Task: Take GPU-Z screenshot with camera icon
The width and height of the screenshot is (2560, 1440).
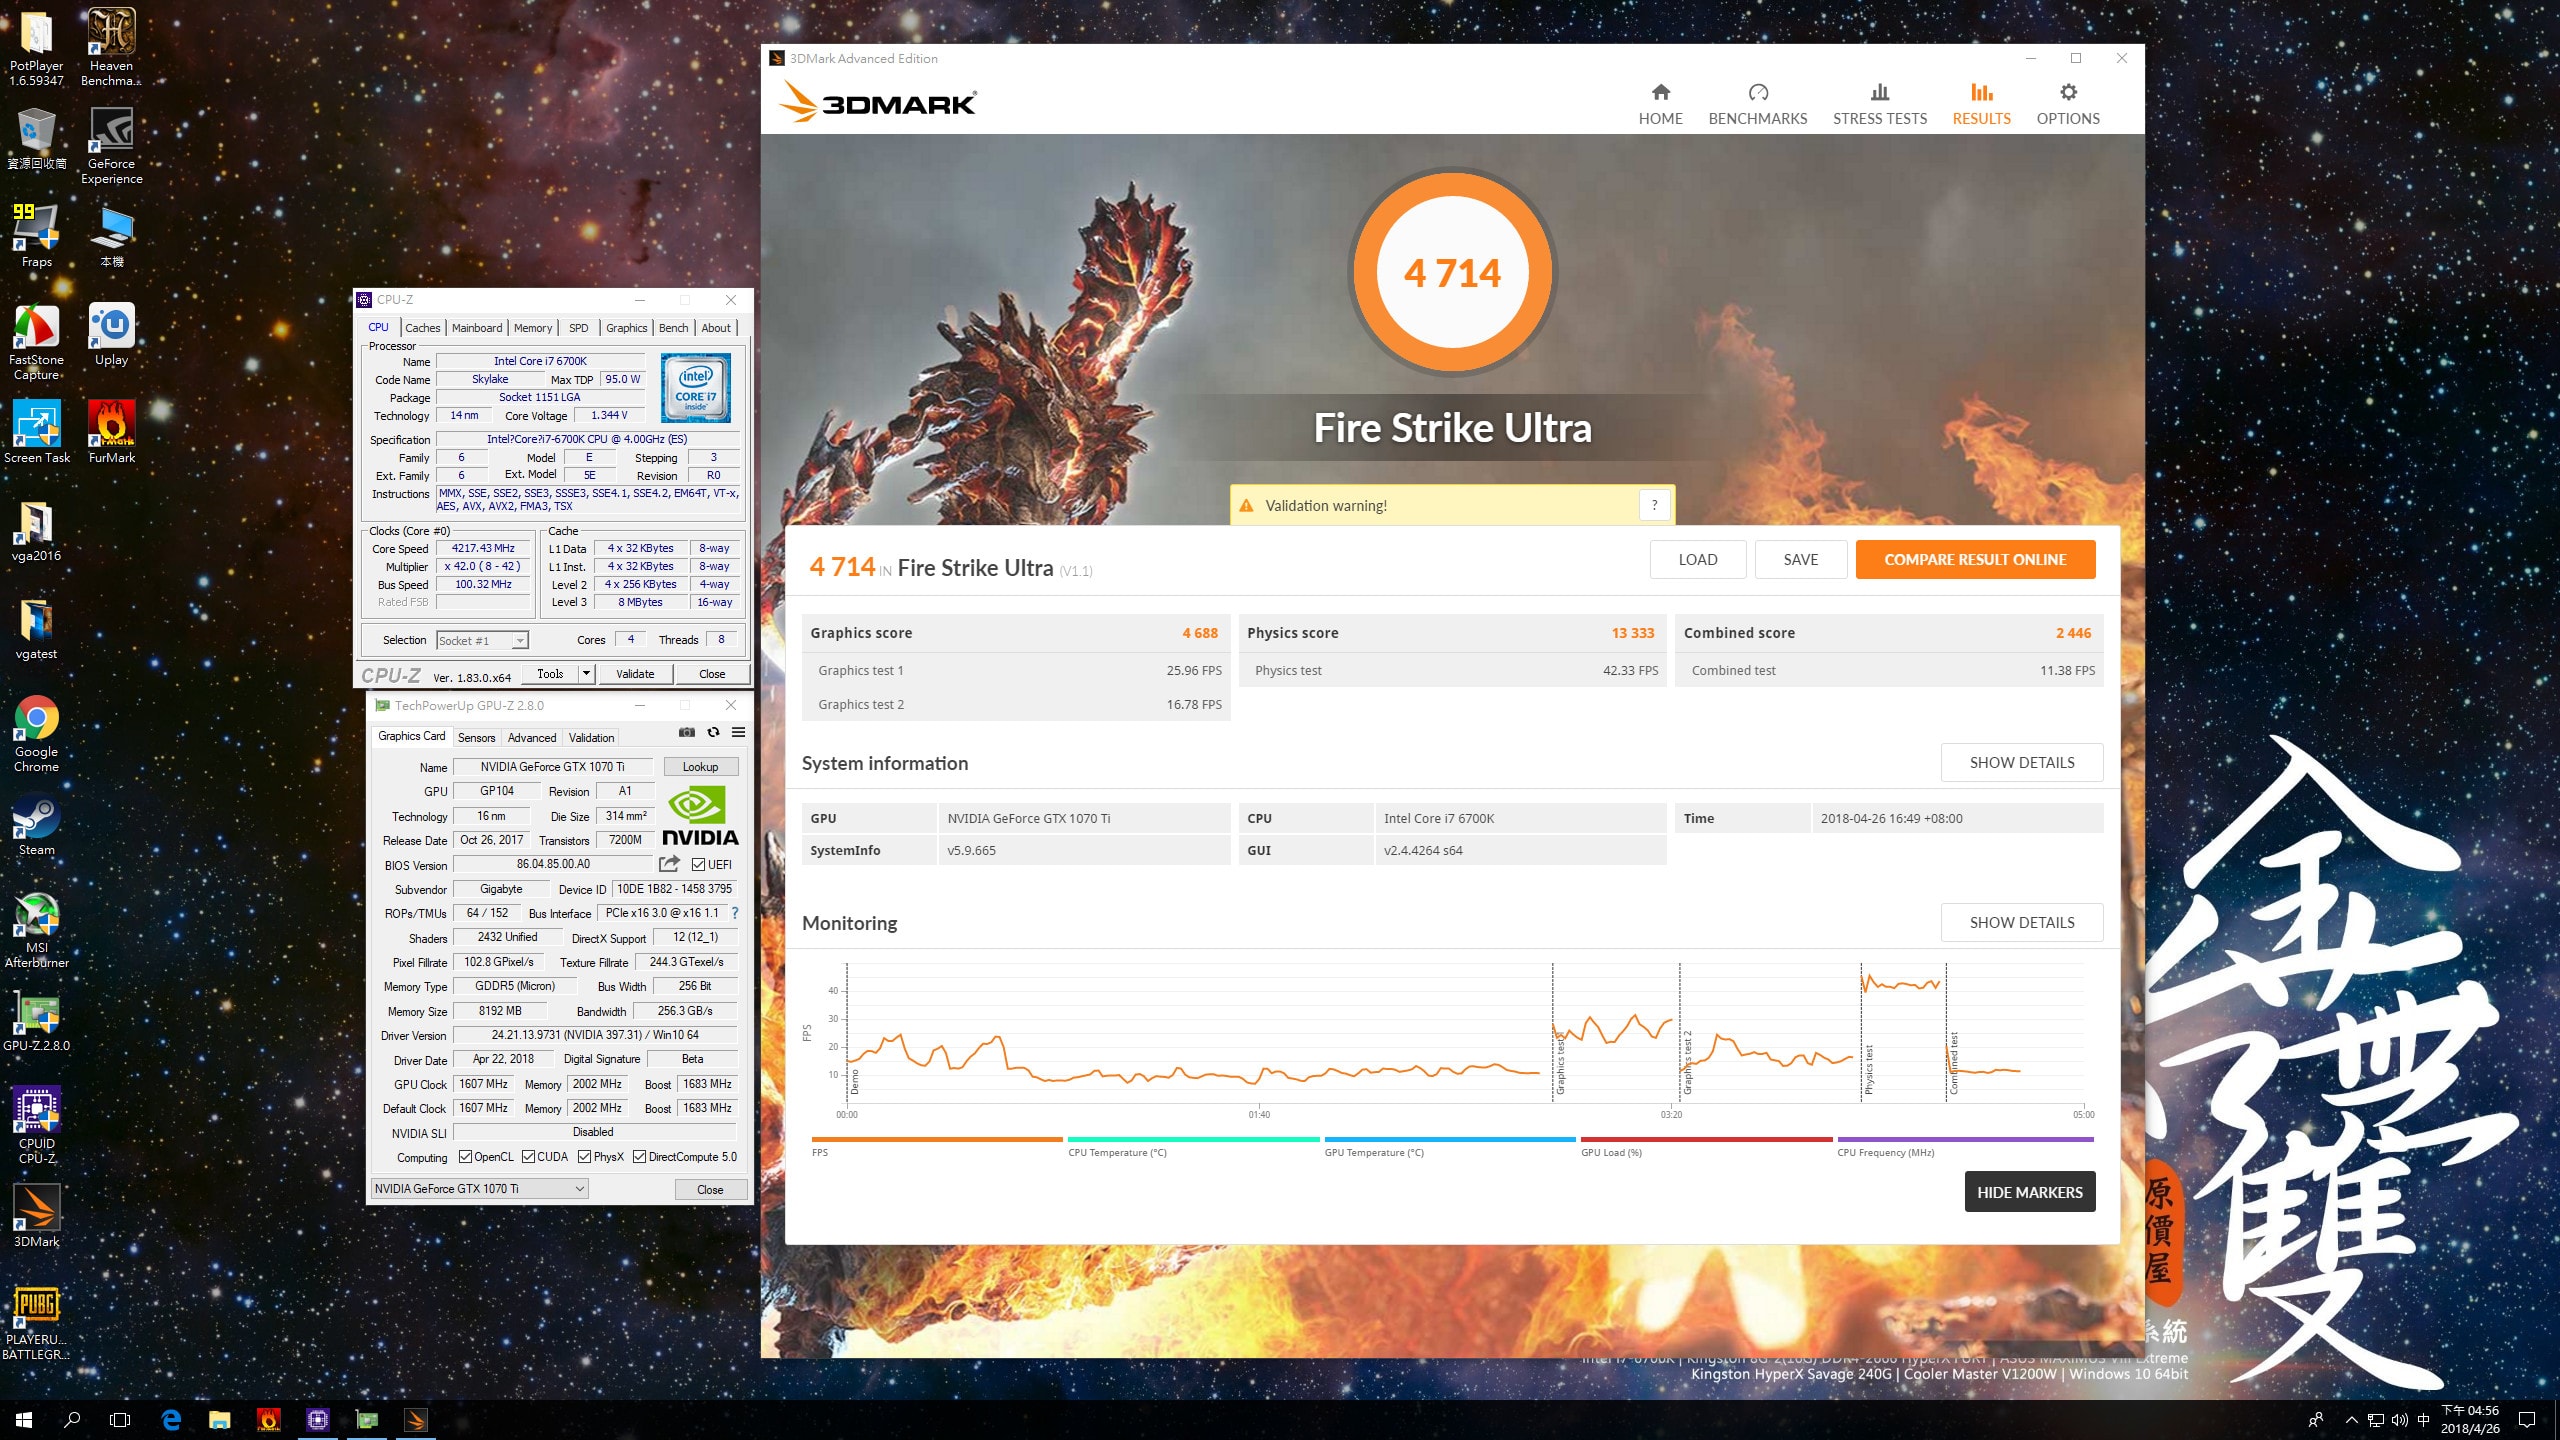Action: point(687,732)
